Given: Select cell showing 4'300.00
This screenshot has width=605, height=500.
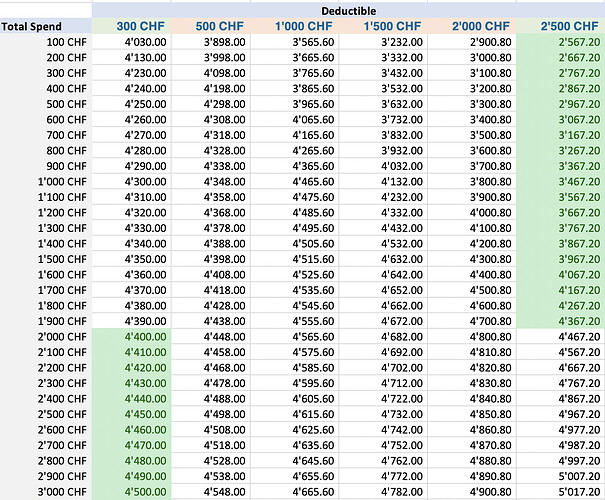Looking at the screenshot, I should (x=132, y=182).
